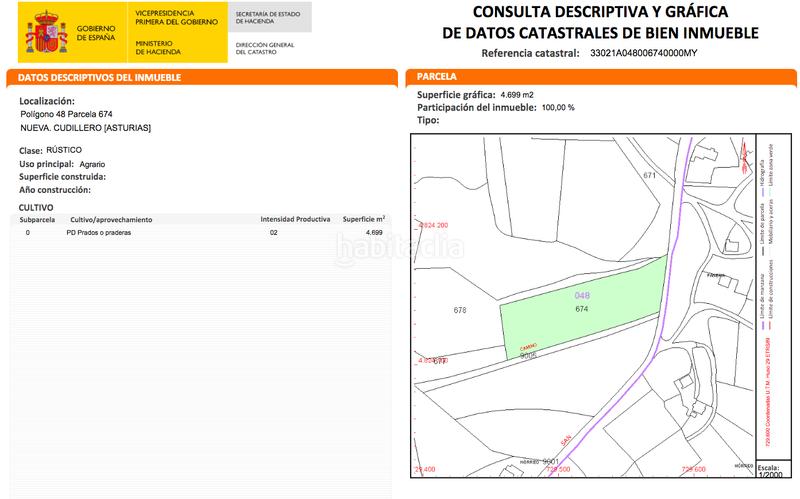Click the 'Cultivo/aprovechamiento' column header

[x=110, y=218]
